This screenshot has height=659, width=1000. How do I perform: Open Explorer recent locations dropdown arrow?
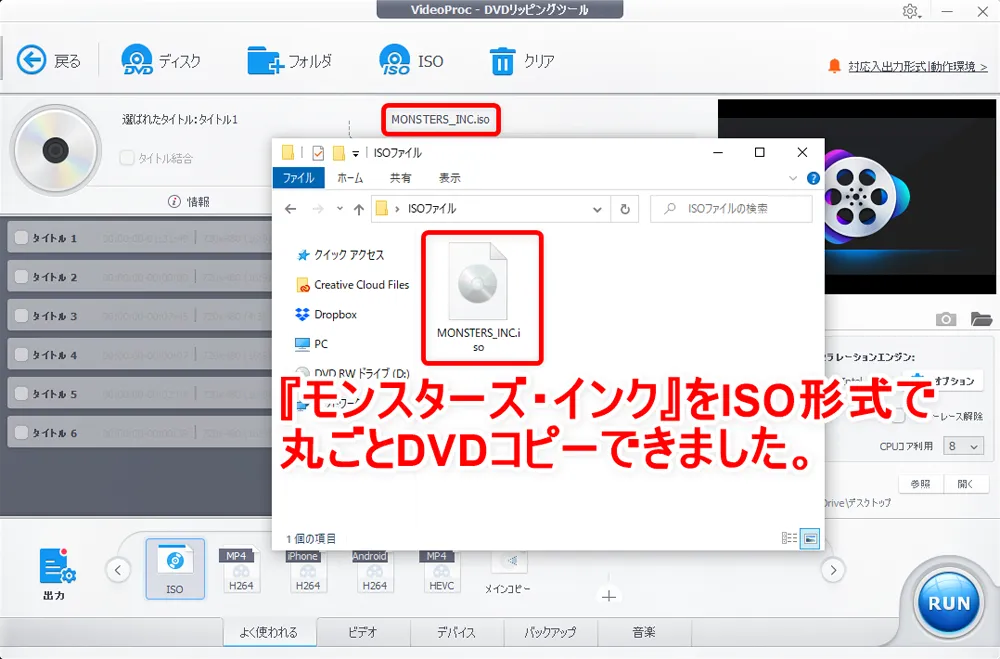(x=339, y=209)
